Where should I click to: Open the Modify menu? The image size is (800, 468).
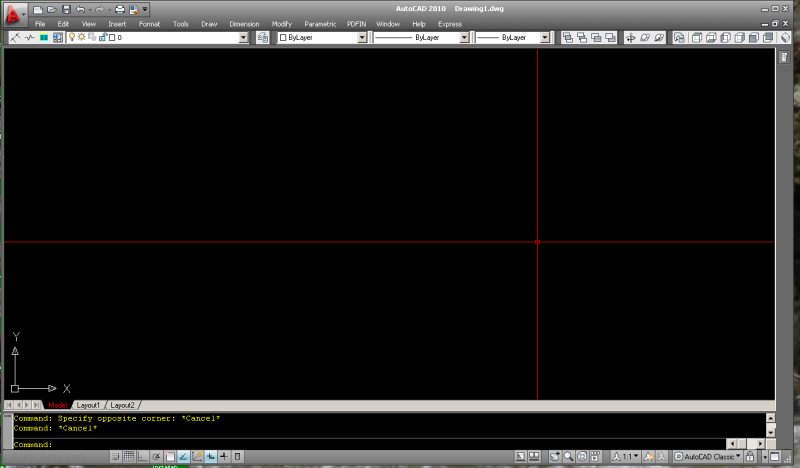click(281, 24)
